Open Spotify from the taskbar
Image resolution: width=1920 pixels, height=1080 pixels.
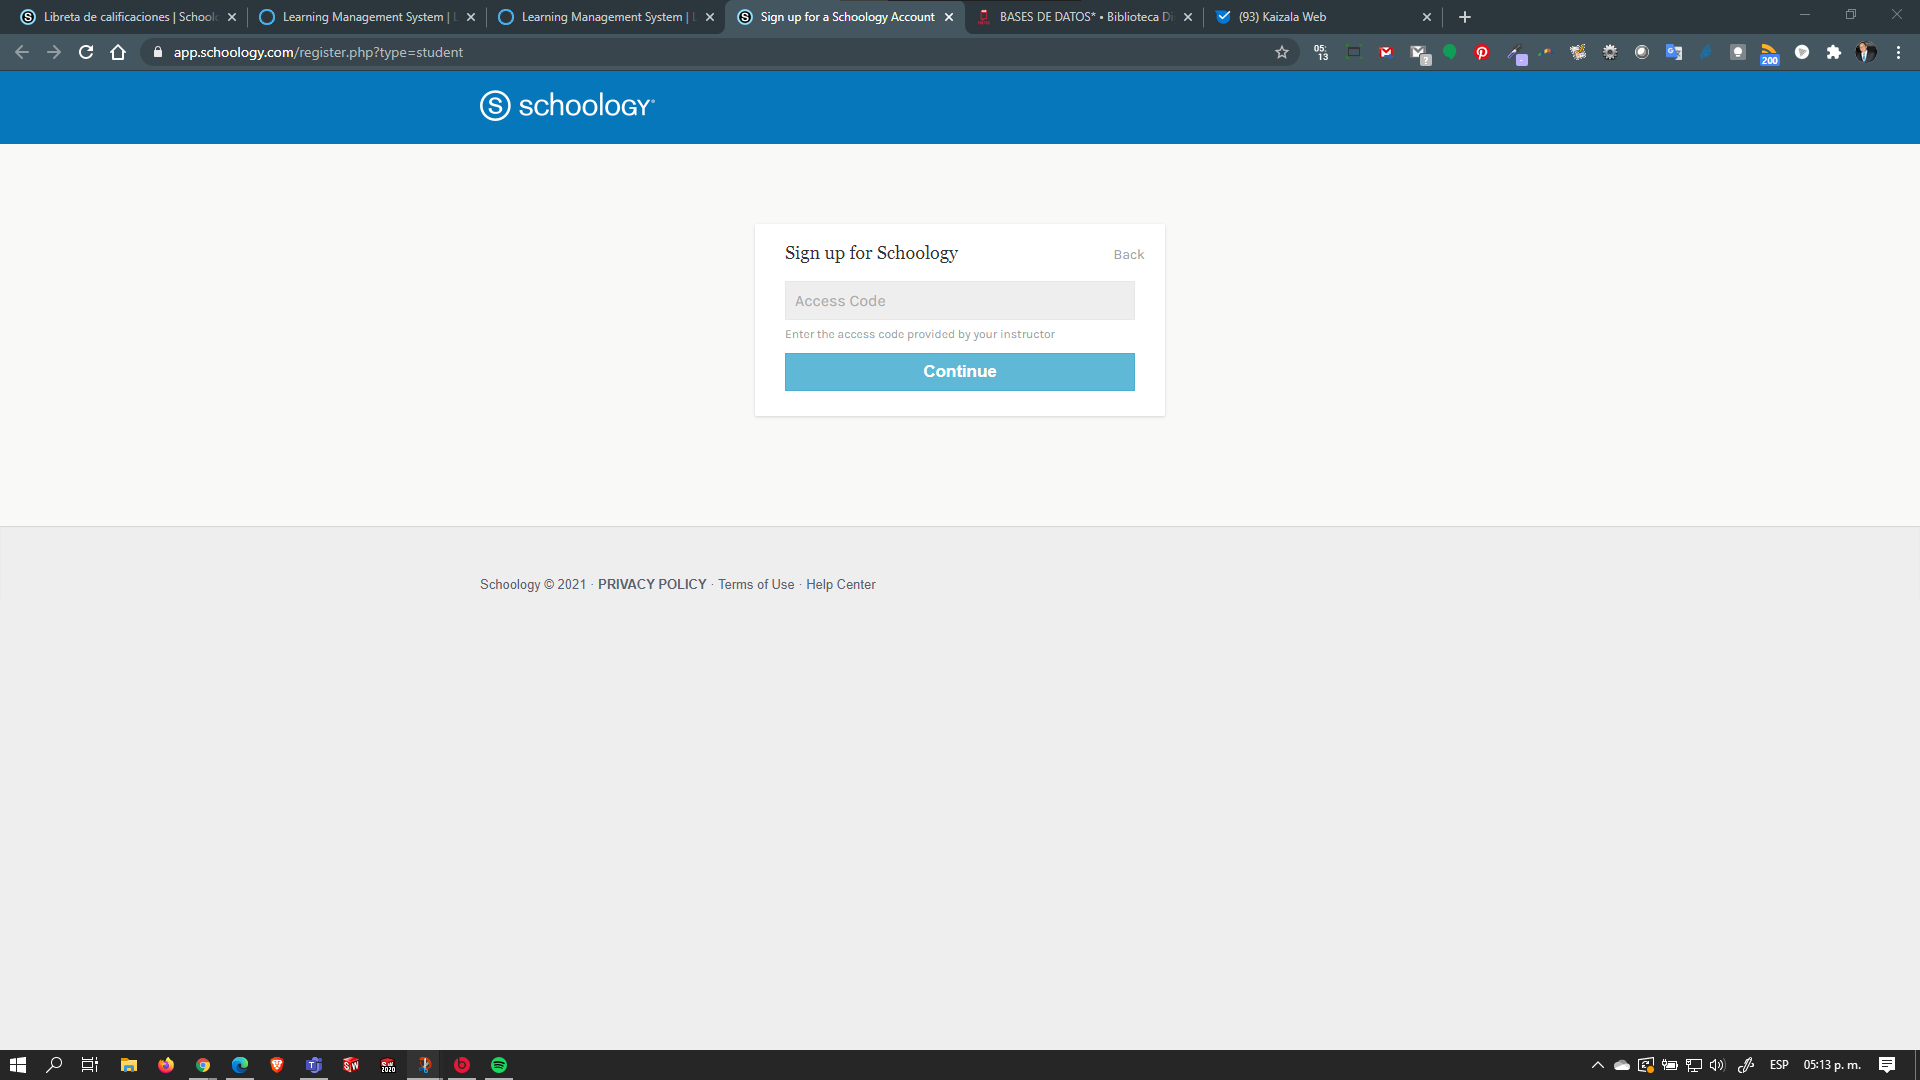[x=499, y=1065]
